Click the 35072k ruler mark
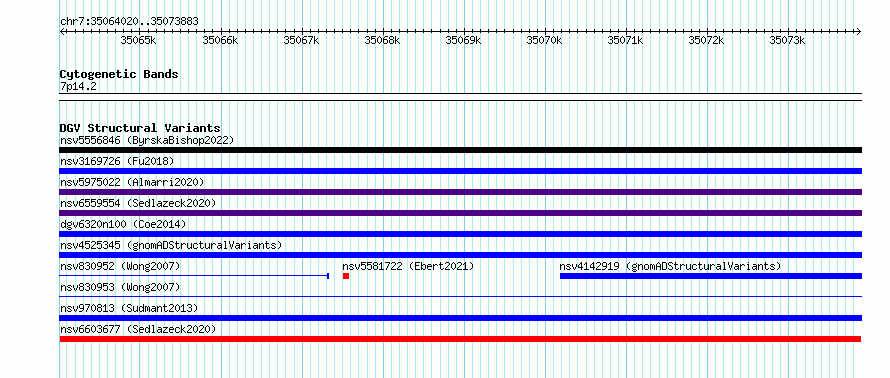 706,41
